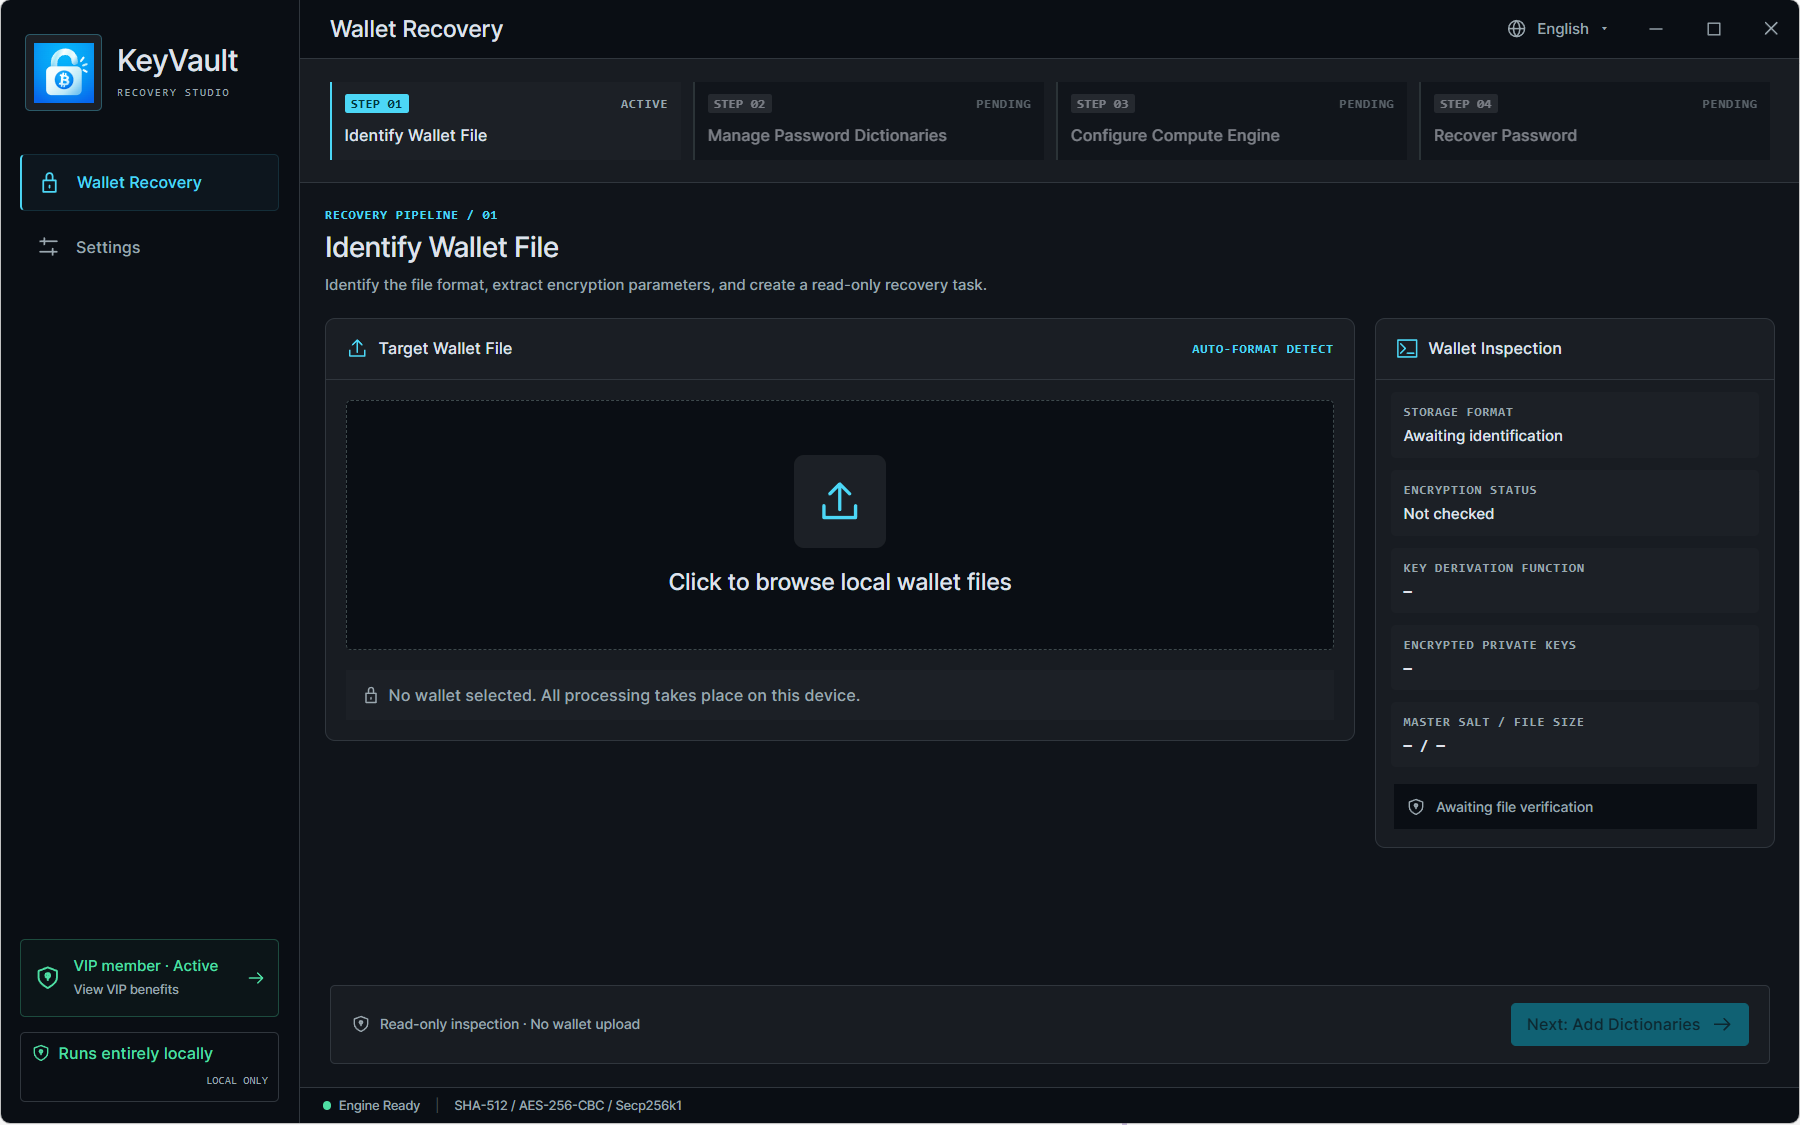This screenshot has height=1125, width=1800.
Task: Click Next: Add Dictionaries button
Action: 1630,1024
